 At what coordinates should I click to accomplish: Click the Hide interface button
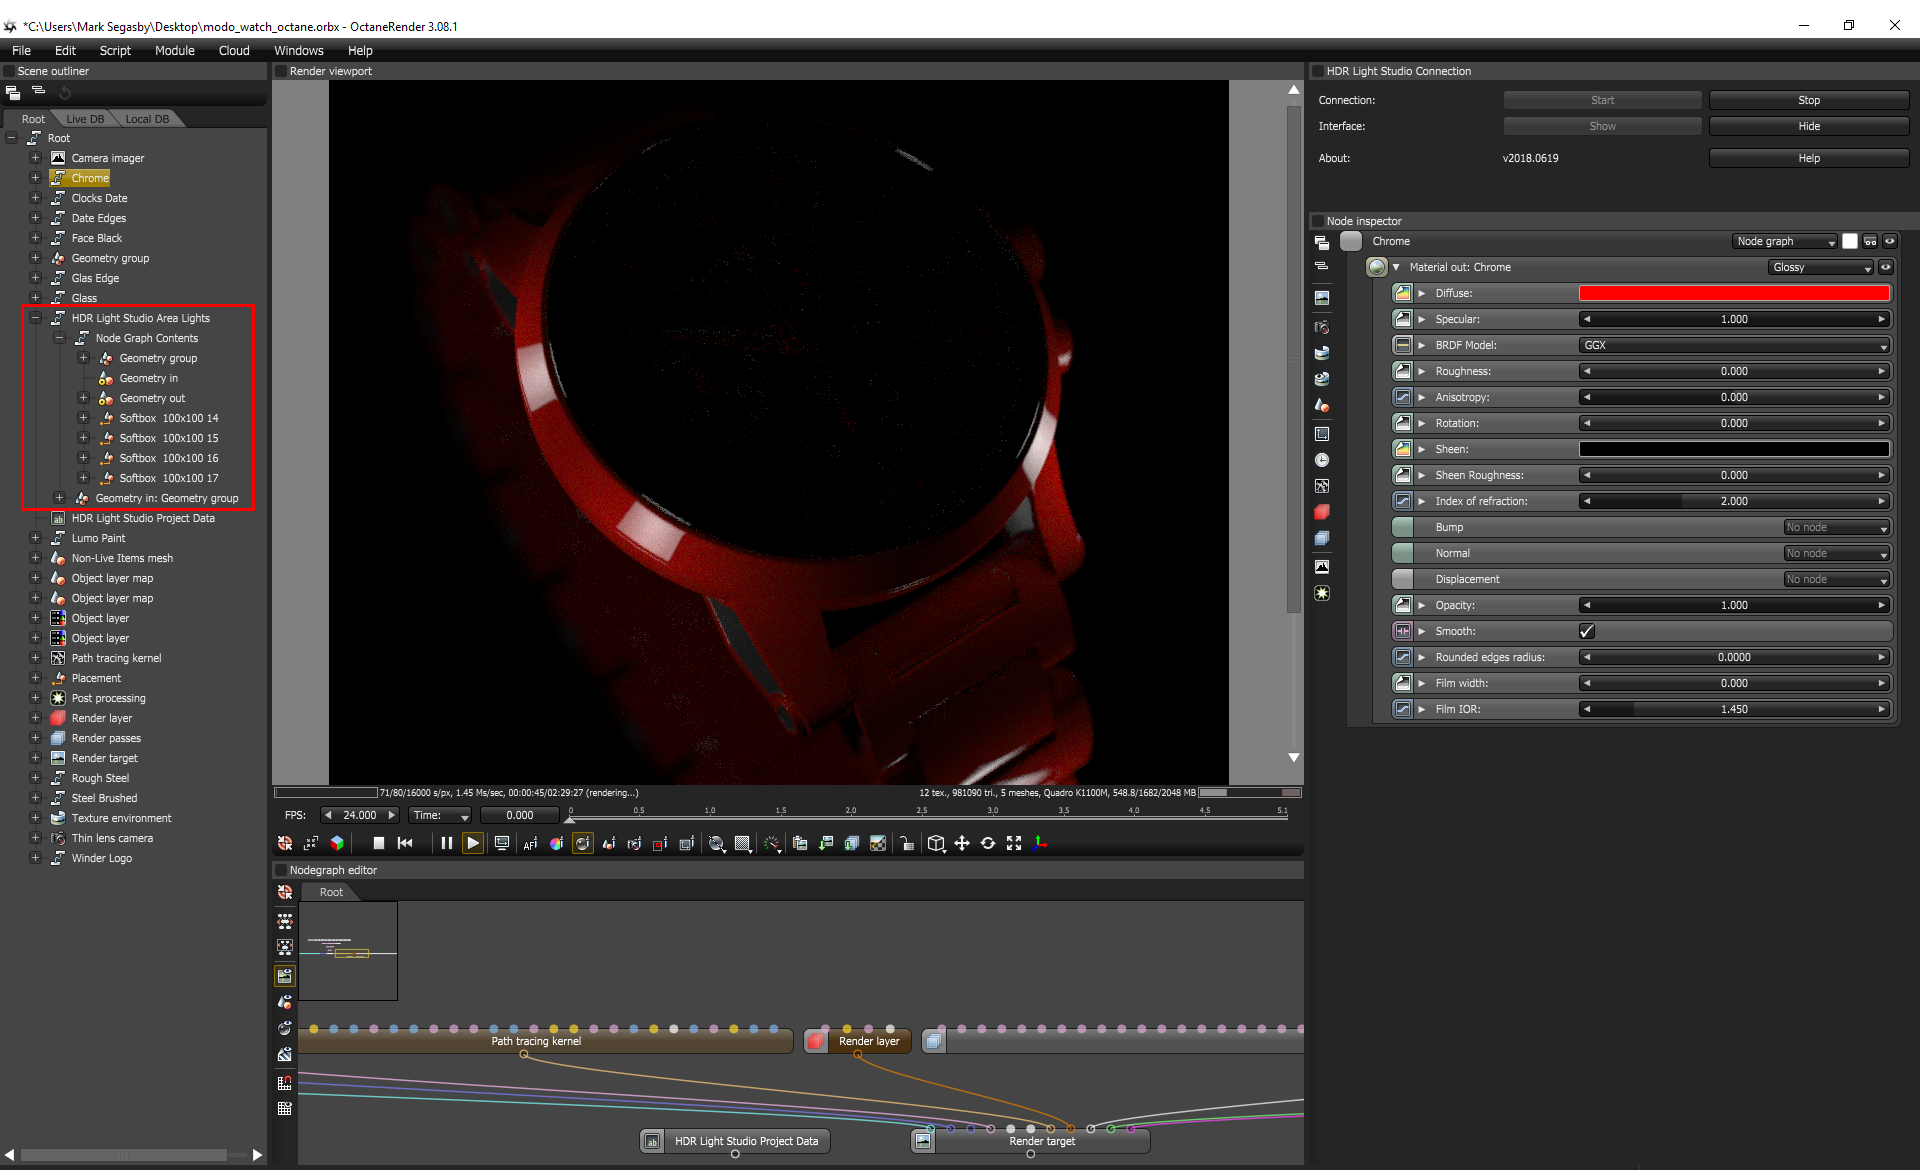1809,126
